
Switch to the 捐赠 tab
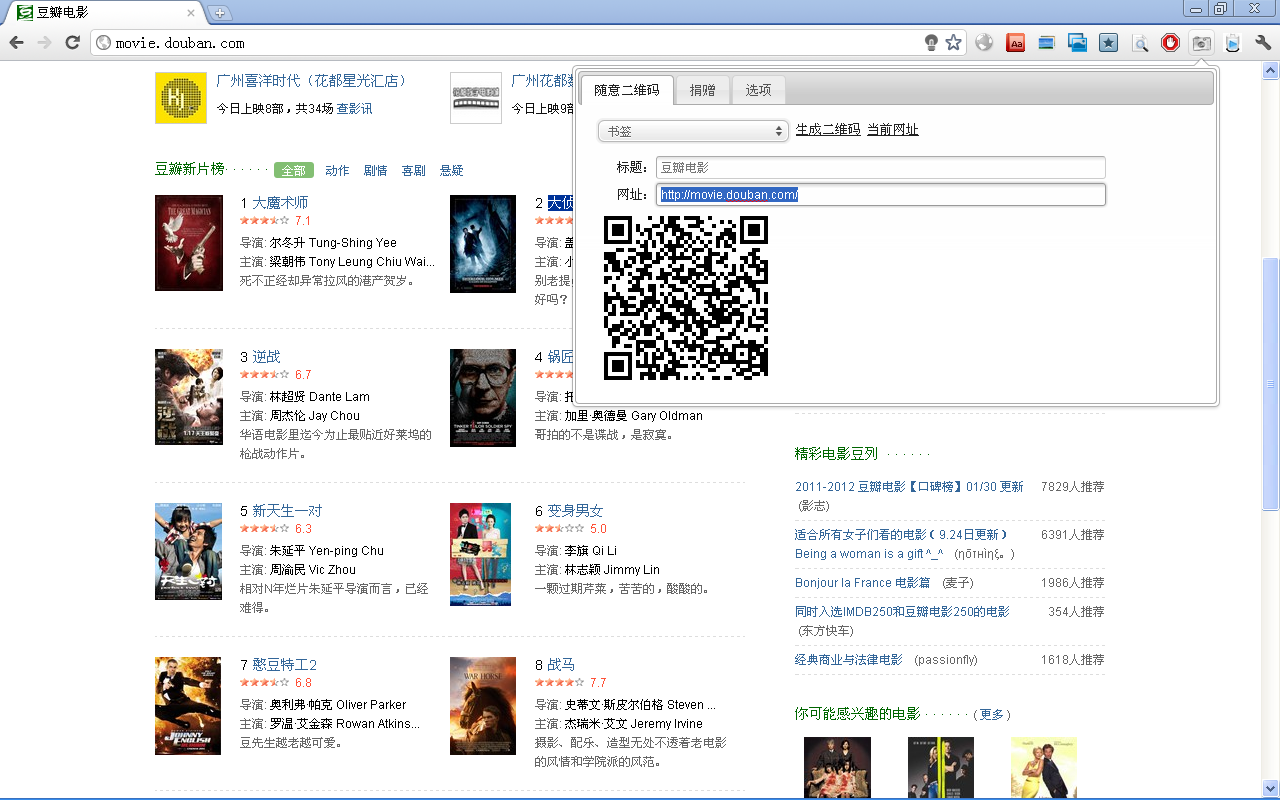(x=703, y=90)
